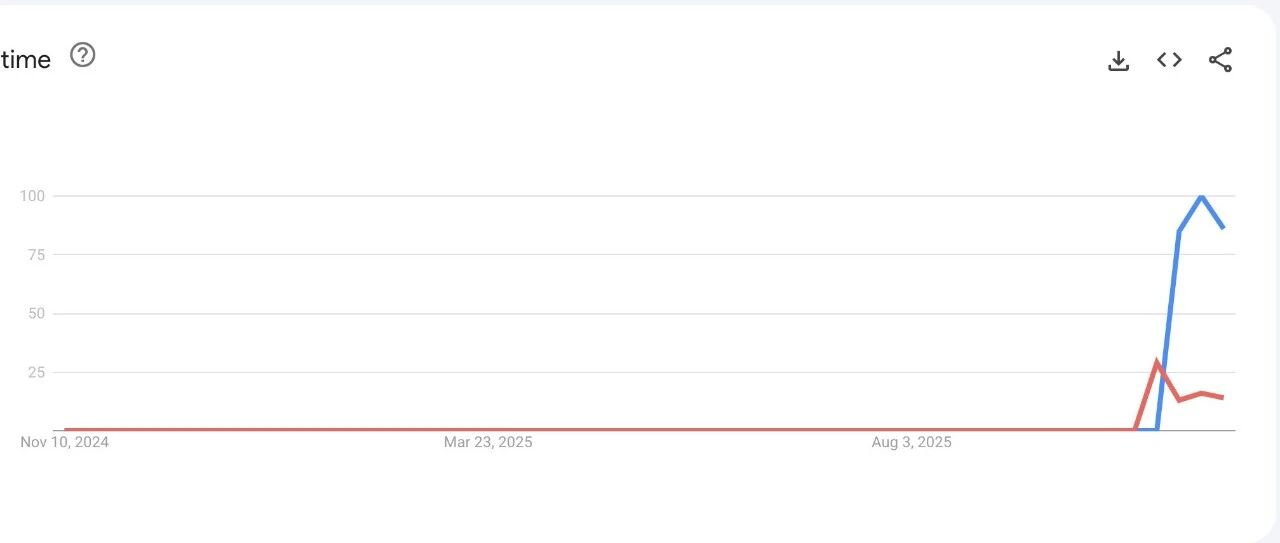The height and width of the screenshot is (543, 1280).
Task: Select the blue line's peak at 100
Action: click(1201, 196)
